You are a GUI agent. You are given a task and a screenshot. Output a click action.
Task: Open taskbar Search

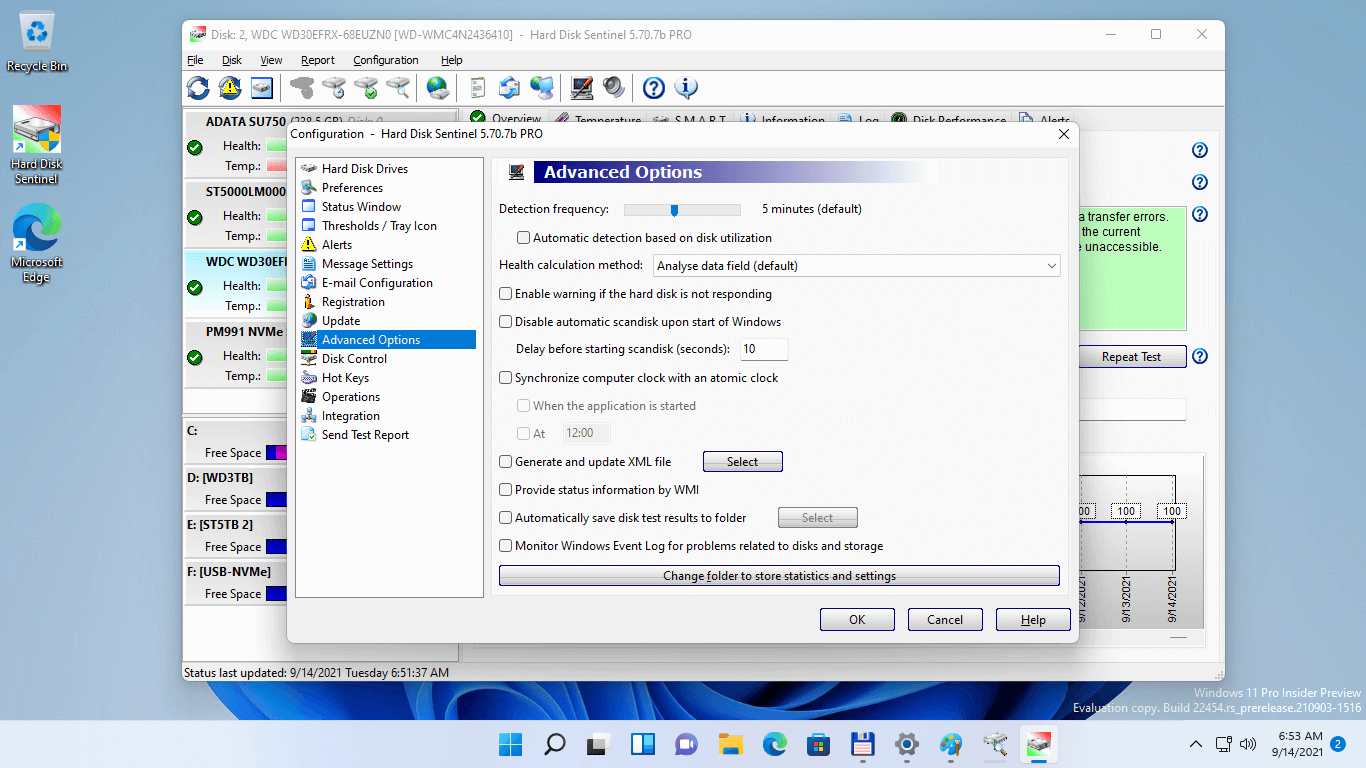click(x=554, y=744)
